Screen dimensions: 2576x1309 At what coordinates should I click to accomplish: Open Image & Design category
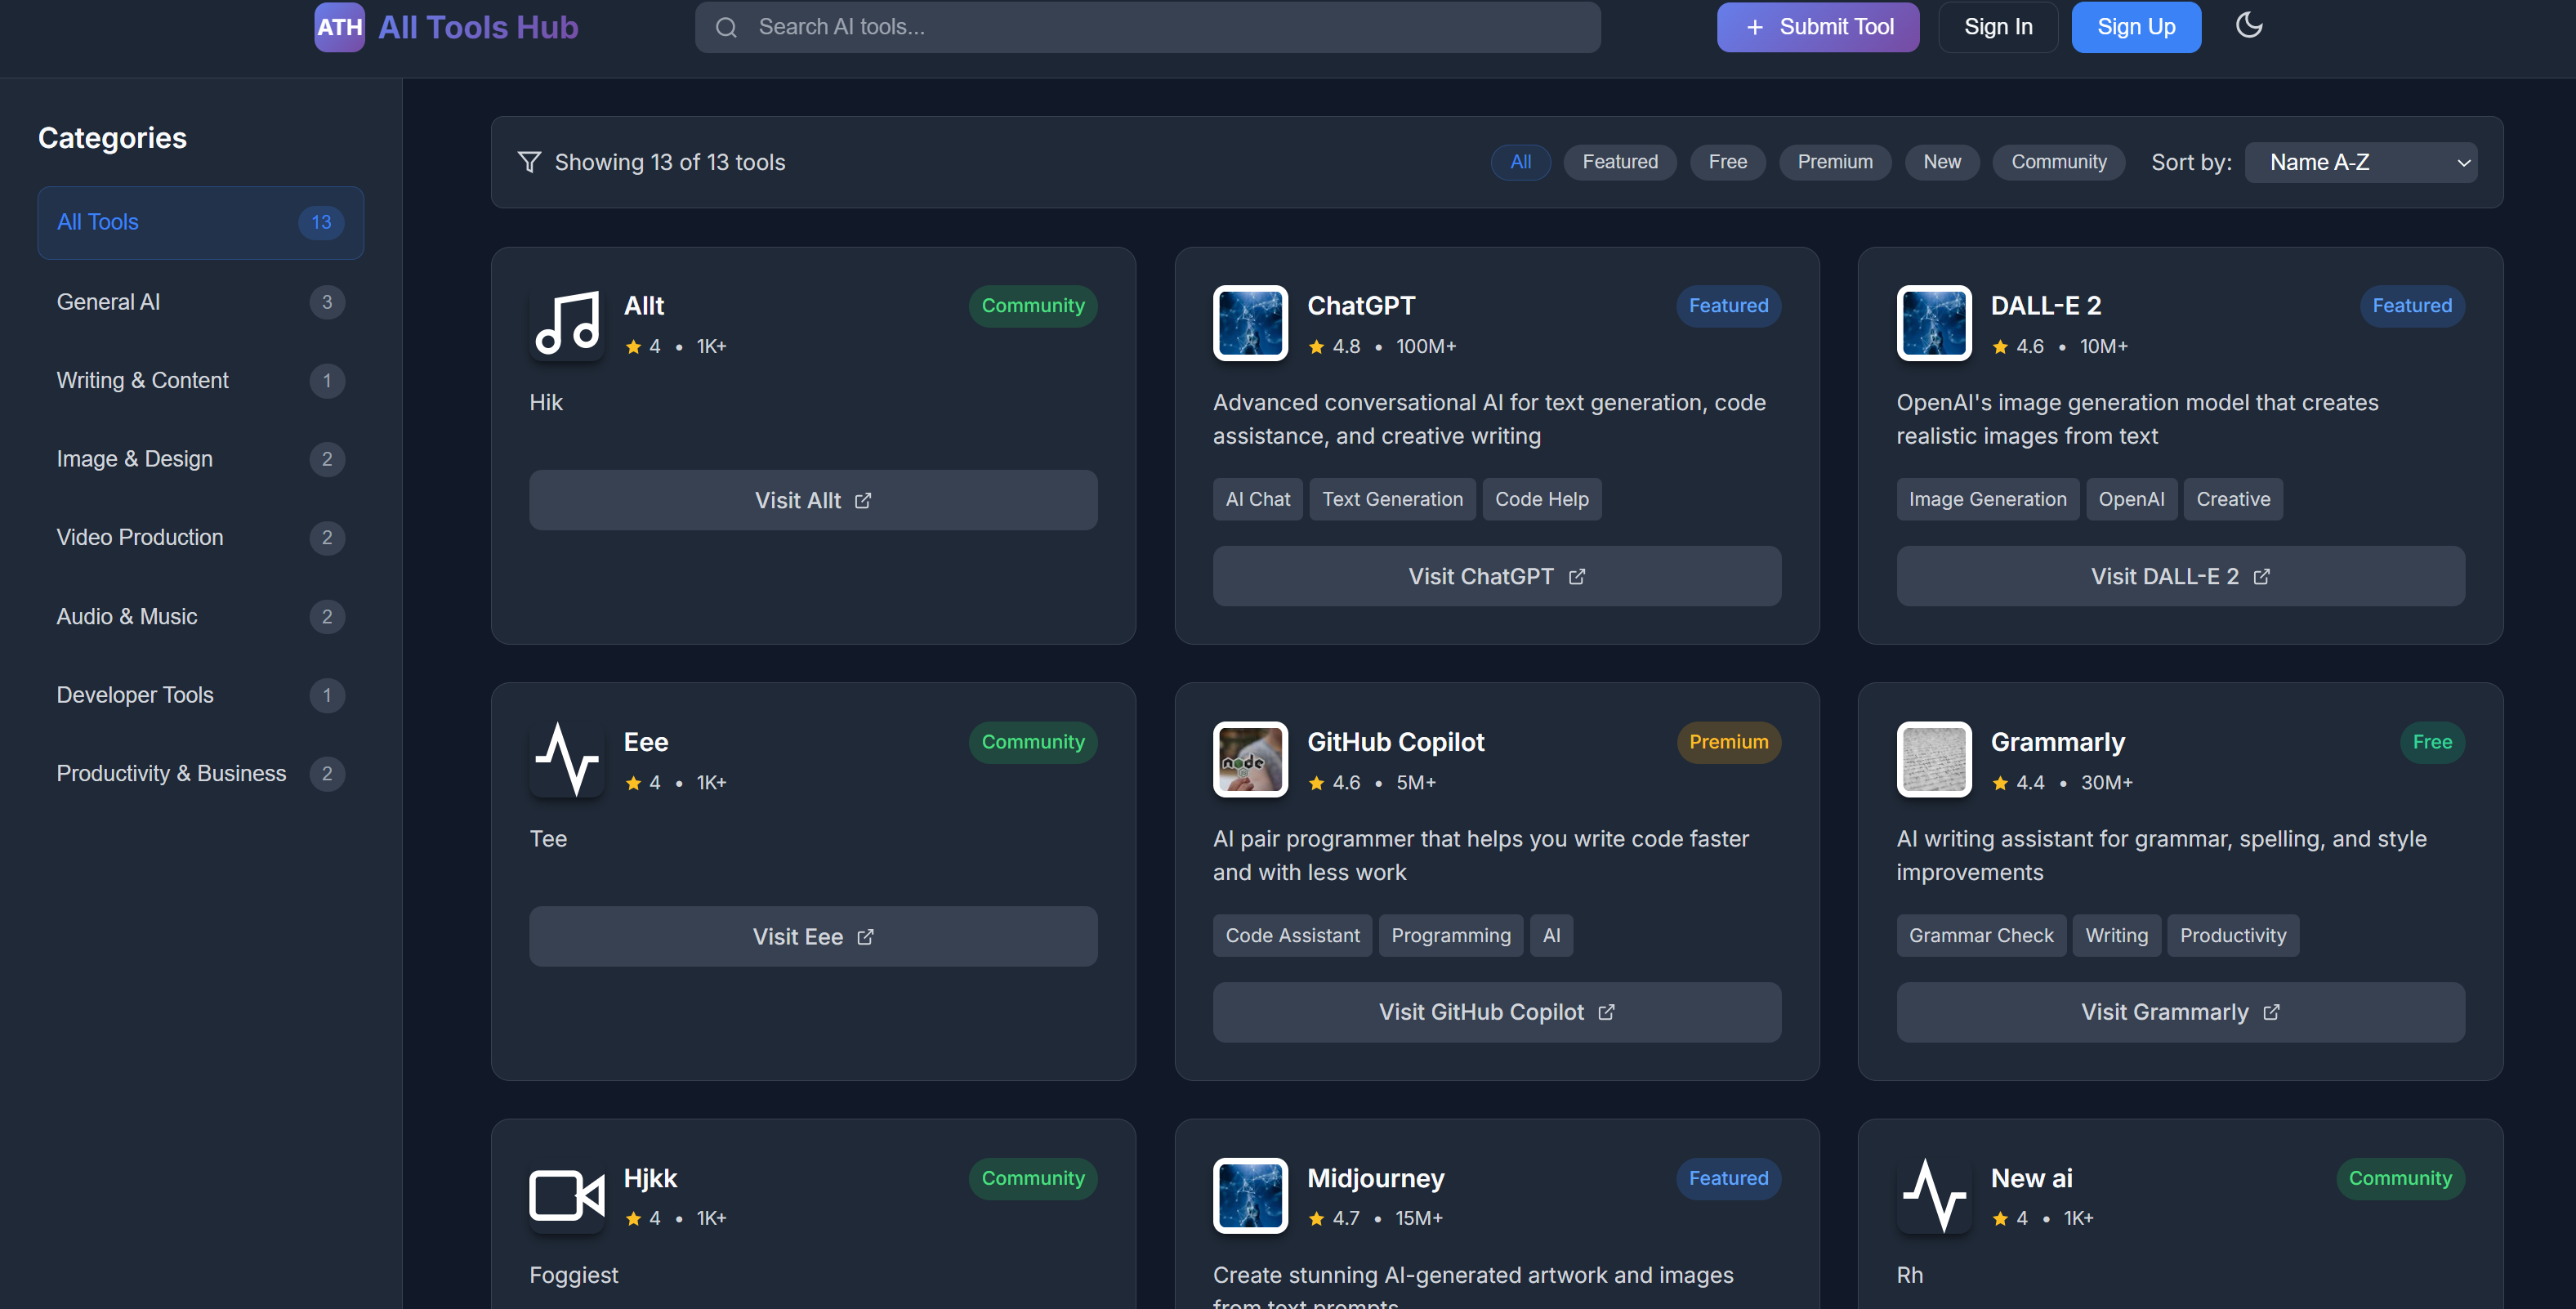pyautogui.click(x=200, y=459)
